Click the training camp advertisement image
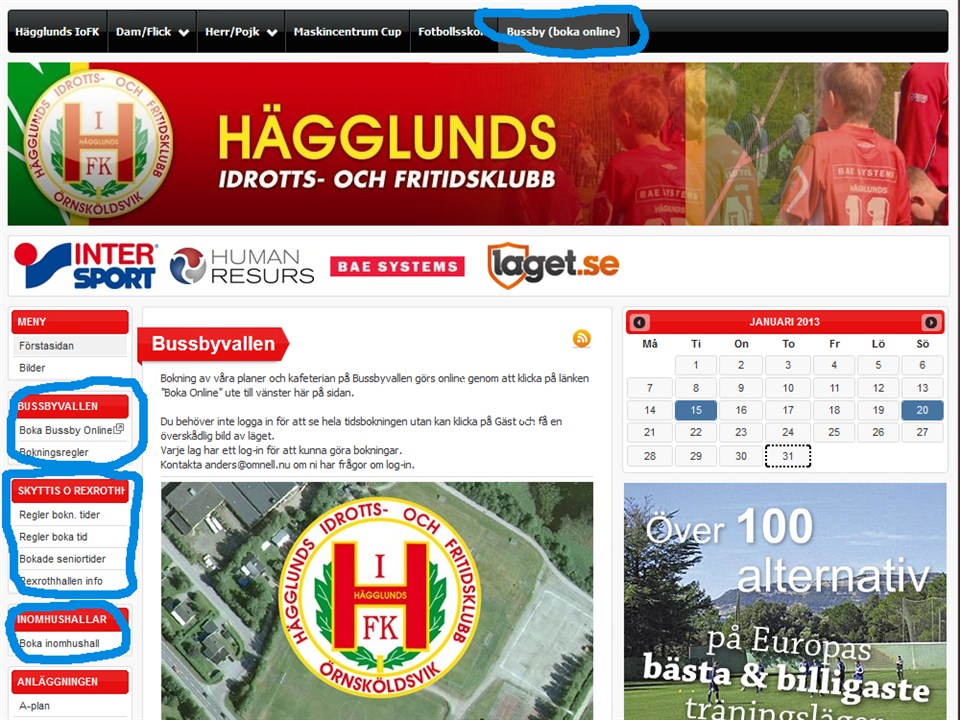Screen dimensions: 960x720 point(785,600)
